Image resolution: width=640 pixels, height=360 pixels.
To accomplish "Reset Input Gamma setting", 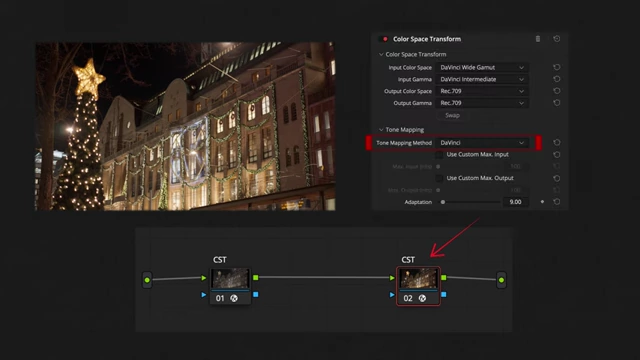I will [x=556, y=79].
